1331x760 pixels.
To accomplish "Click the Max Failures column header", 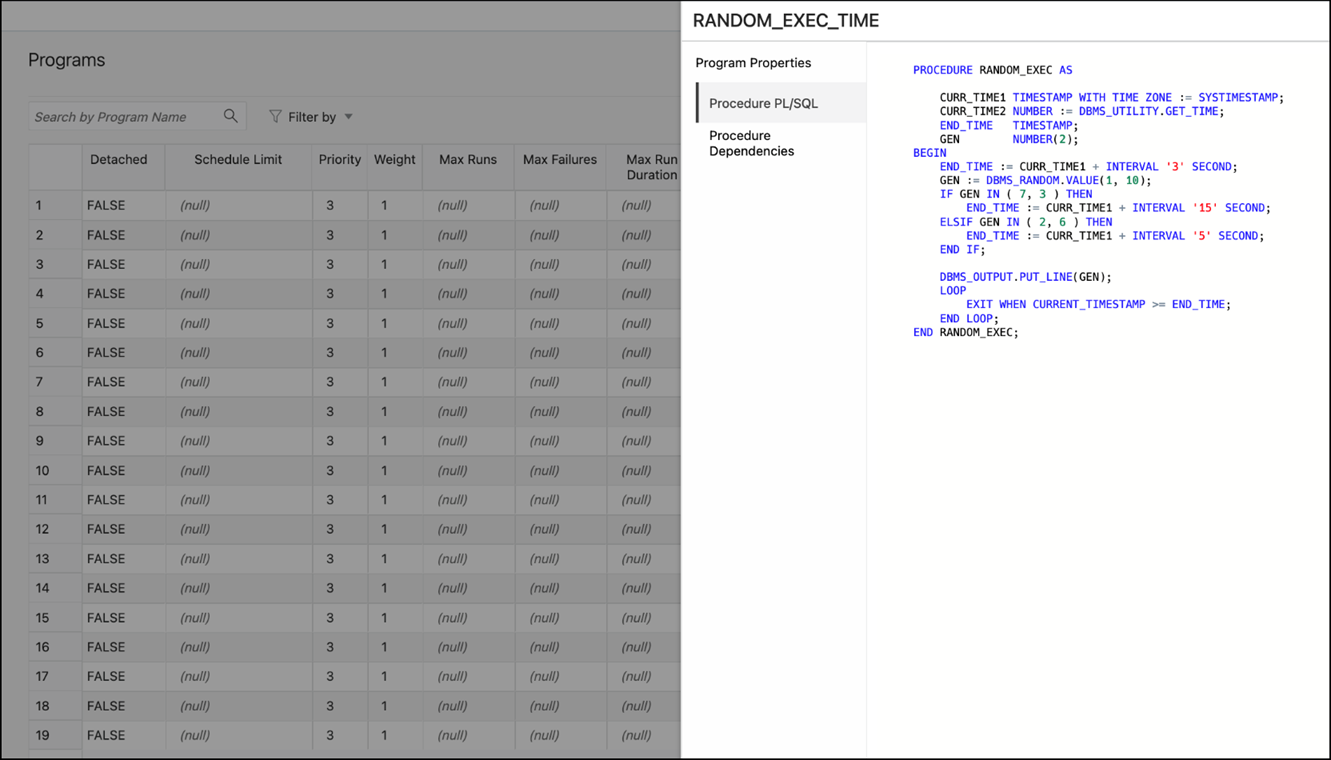I will [560, 159].
